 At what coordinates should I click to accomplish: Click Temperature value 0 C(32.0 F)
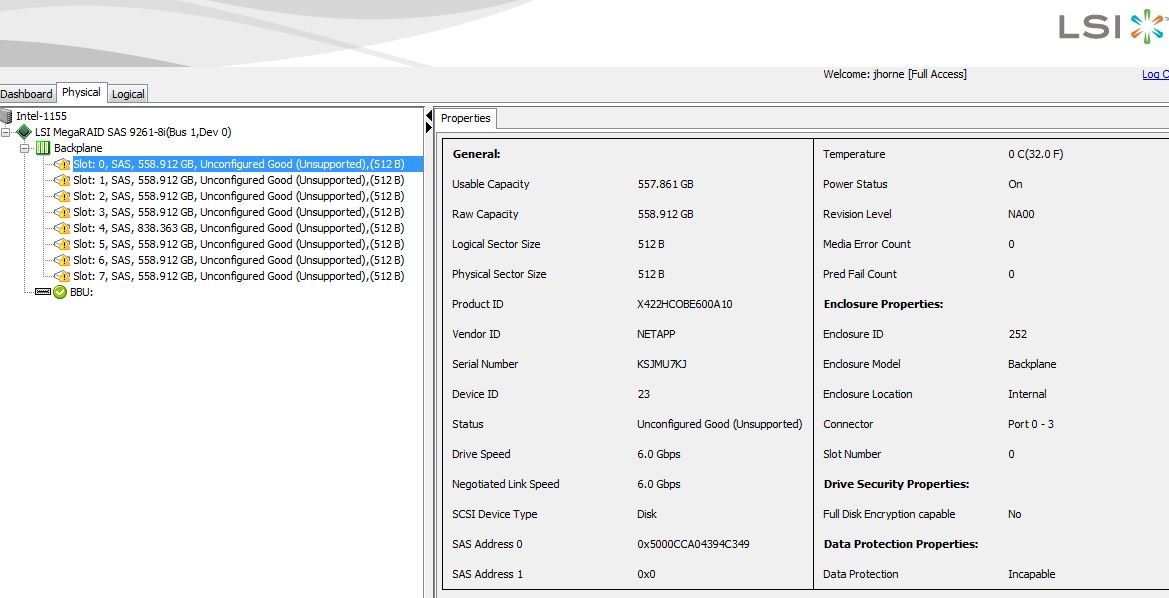pyautogui.click(x=1036, y=154)
